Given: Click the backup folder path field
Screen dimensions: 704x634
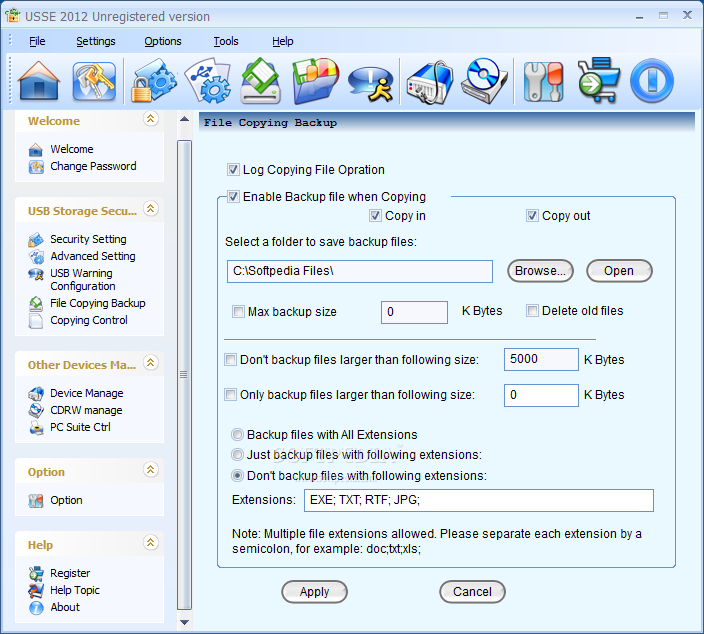Looking at the screenshot, I should tap(360, 271).
